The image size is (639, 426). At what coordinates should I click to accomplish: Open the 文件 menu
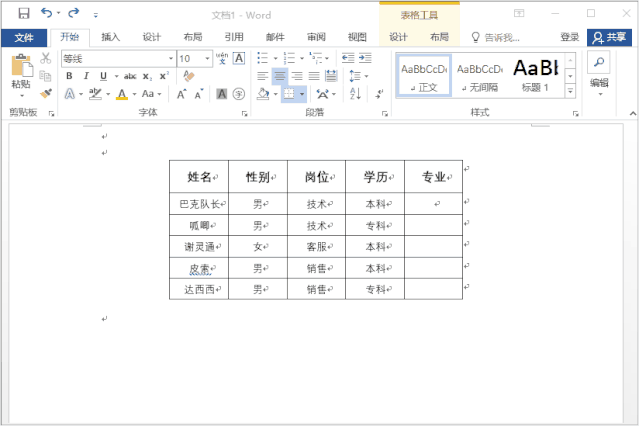coord(24,37)
